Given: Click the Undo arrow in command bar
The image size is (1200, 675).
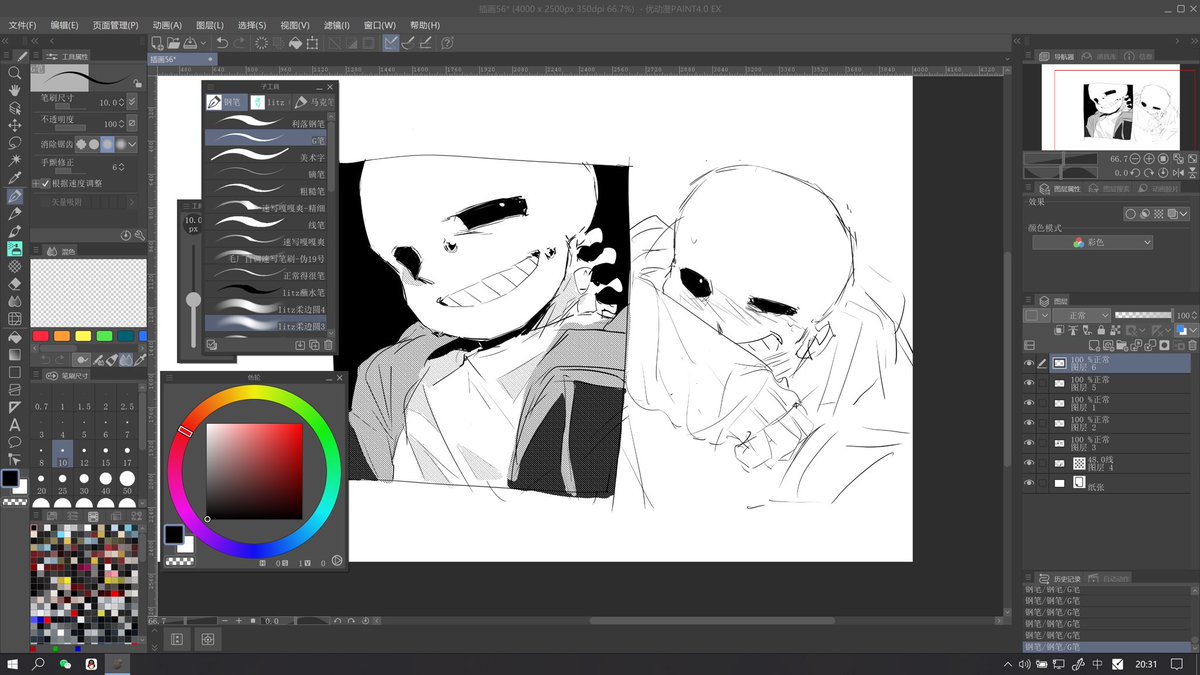Looking at the screenshot, I should coord(222,43).
